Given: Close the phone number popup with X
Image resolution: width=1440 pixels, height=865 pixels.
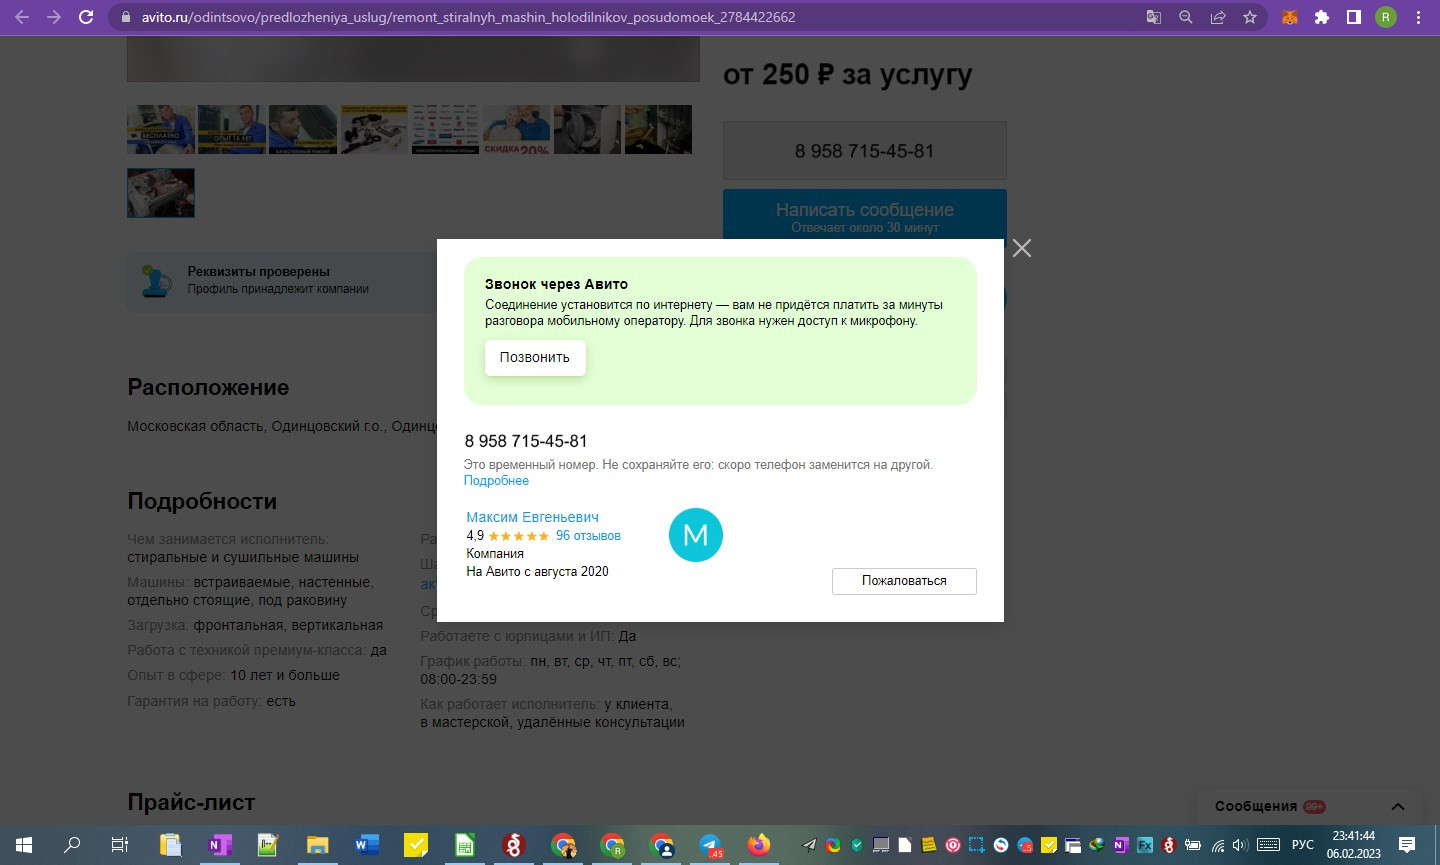Looking at the screenshot, I should [1021, 248].
